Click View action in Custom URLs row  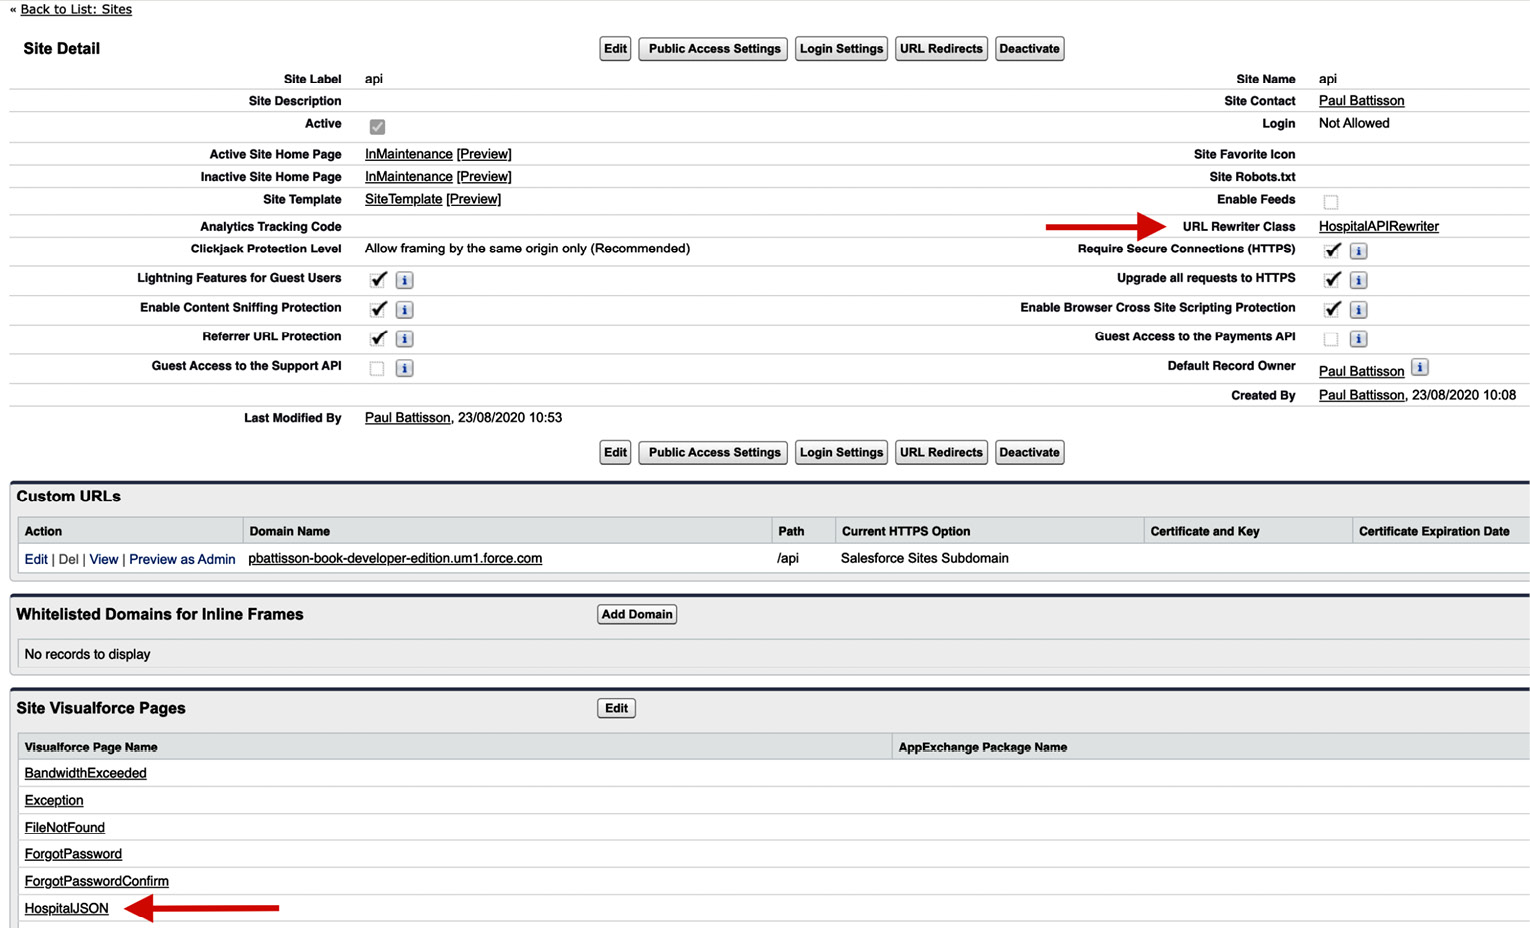pos(104,559)
